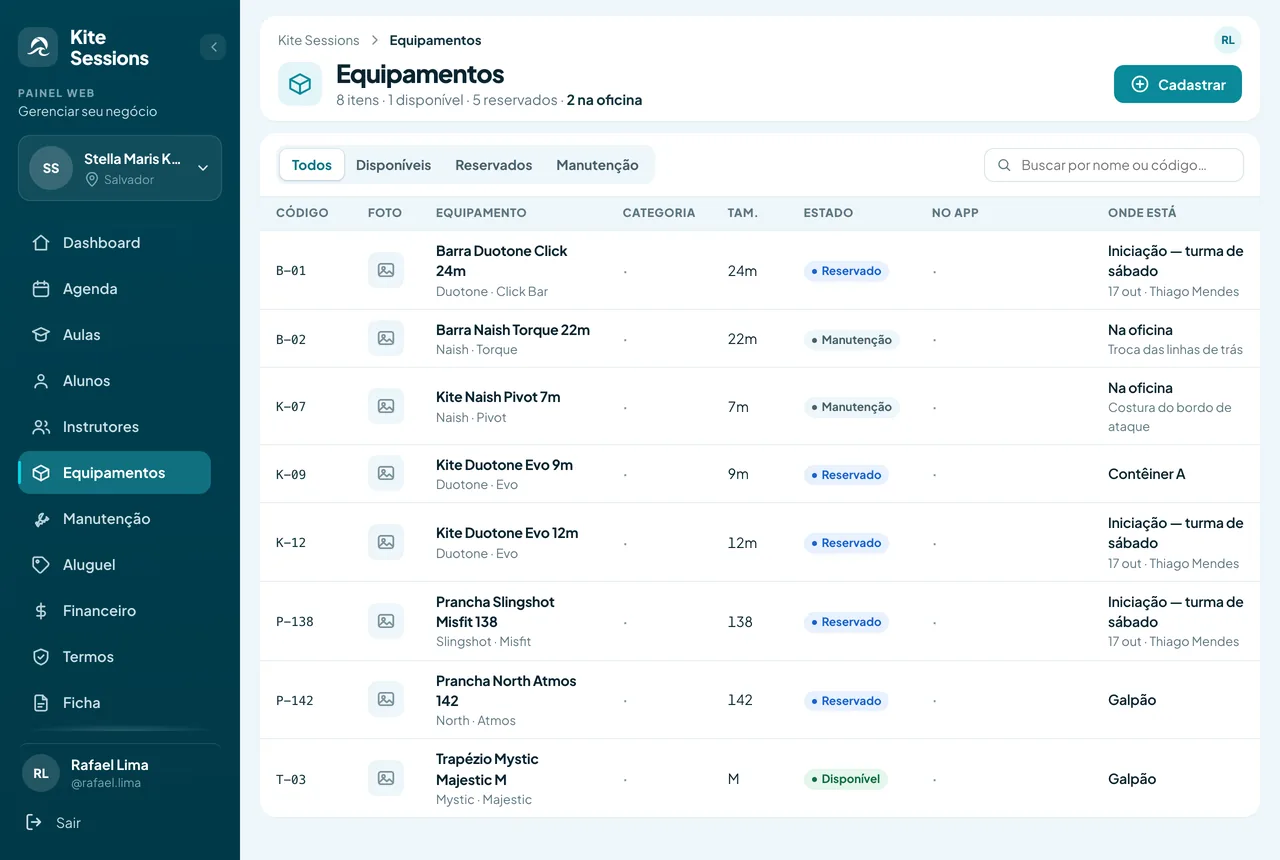The height and width of the screenshot is (860, 1280).
Task: Collapse the sidebar with the chevron button
Action: 213,47
